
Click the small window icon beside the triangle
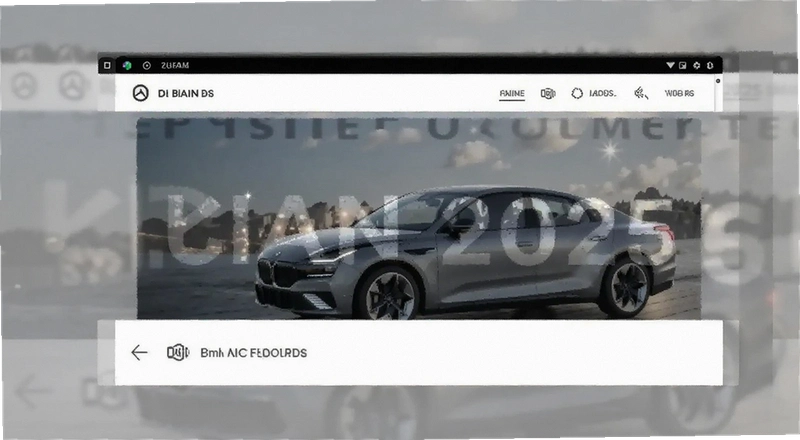click(x=683, y=65)
